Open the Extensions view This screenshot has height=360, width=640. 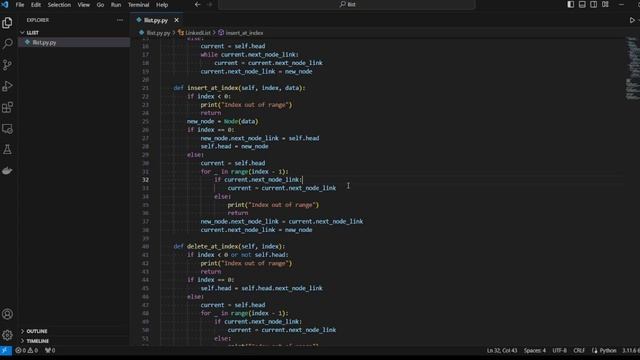coord(7,107)
